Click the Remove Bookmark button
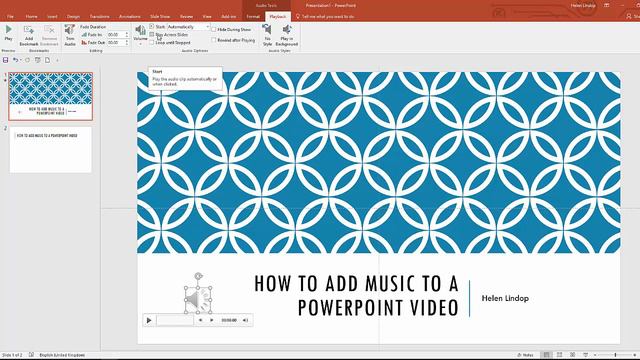The image size is (640, 360). pyautogui.click(x=49, y=35)
